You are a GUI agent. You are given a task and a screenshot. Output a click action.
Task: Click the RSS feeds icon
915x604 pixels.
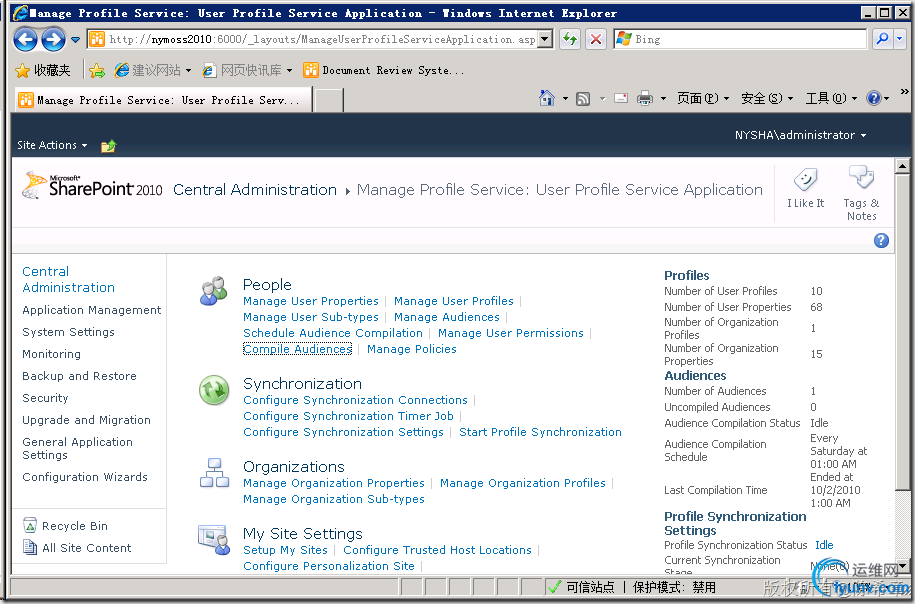[x=583, y=99]
